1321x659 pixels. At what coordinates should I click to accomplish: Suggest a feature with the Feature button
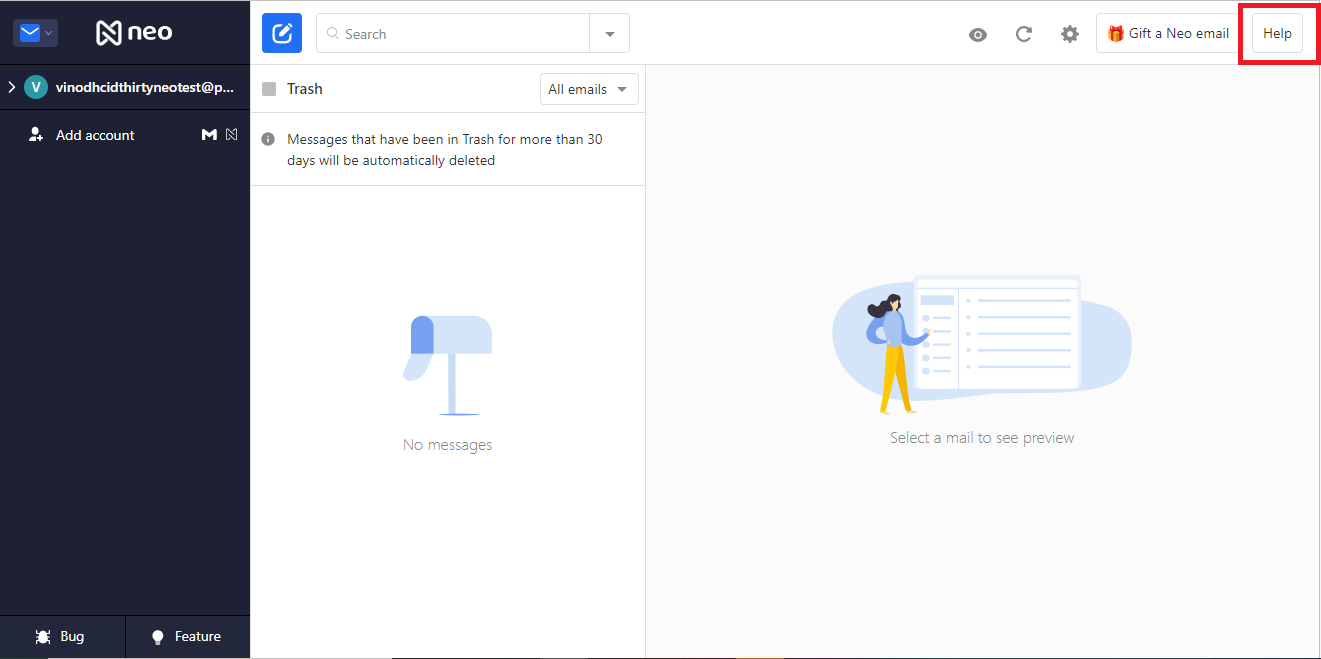click(187, 636)
